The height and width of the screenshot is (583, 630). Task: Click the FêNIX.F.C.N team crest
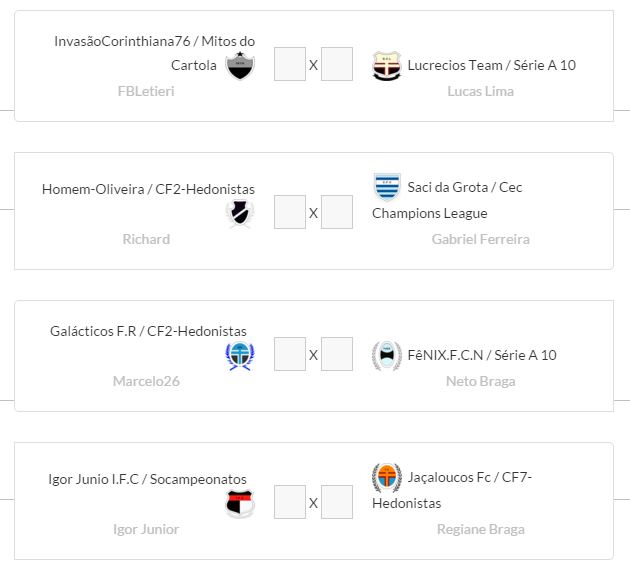pos(386,355)
